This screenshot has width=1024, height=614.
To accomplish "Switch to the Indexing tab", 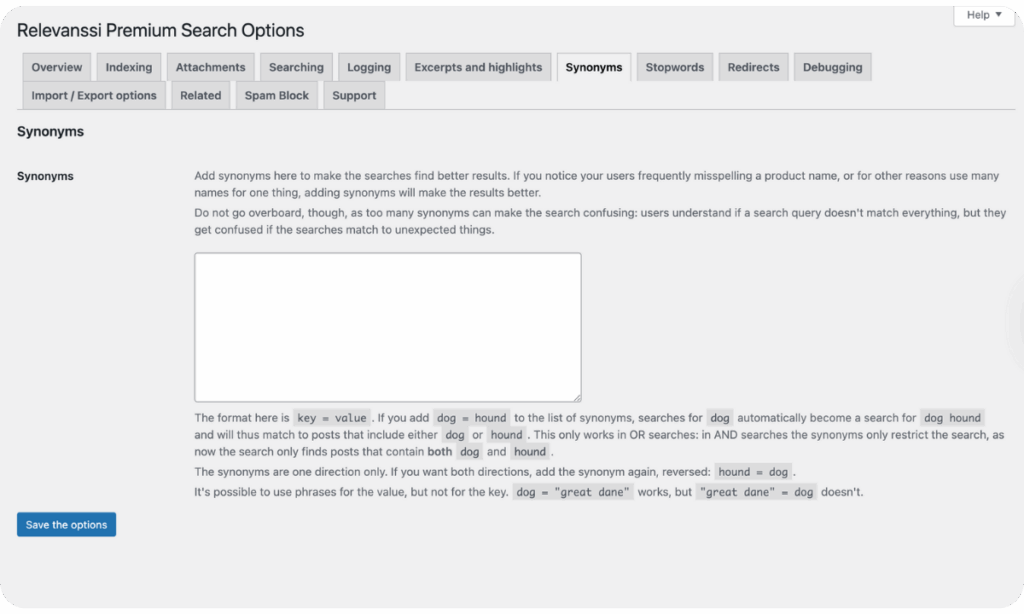I will (129, 67).
